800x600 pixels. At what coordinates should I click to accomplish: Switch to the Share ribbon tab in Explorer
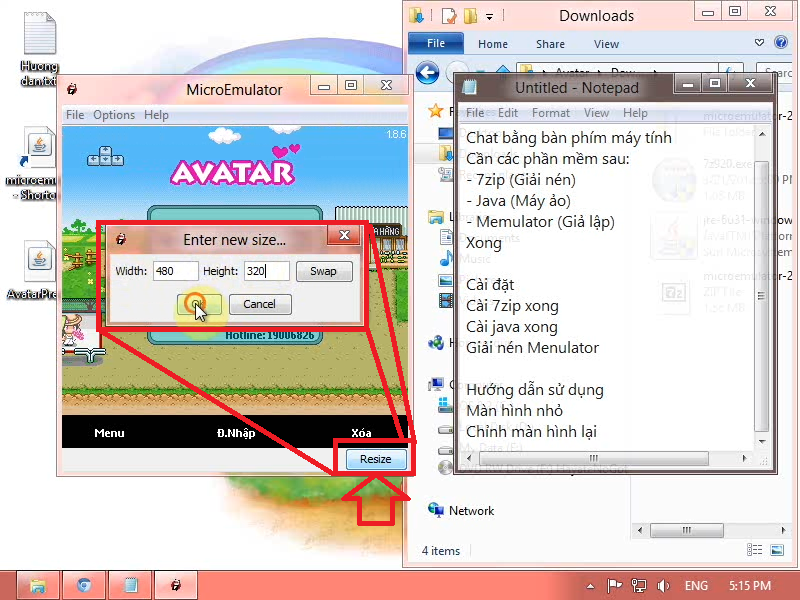tap(550, 44)
